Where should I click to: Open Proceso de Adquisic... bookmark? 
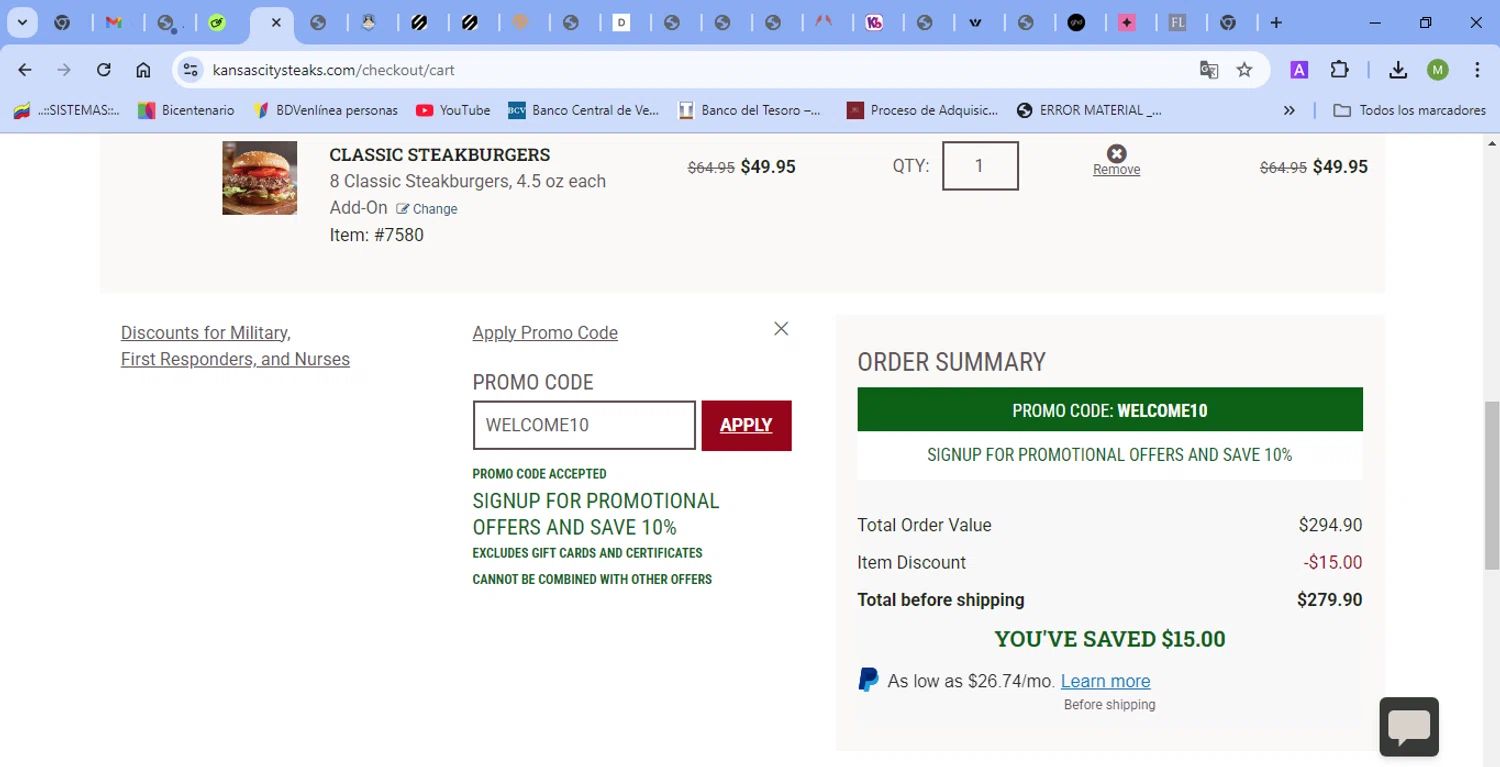coord(922,110)
